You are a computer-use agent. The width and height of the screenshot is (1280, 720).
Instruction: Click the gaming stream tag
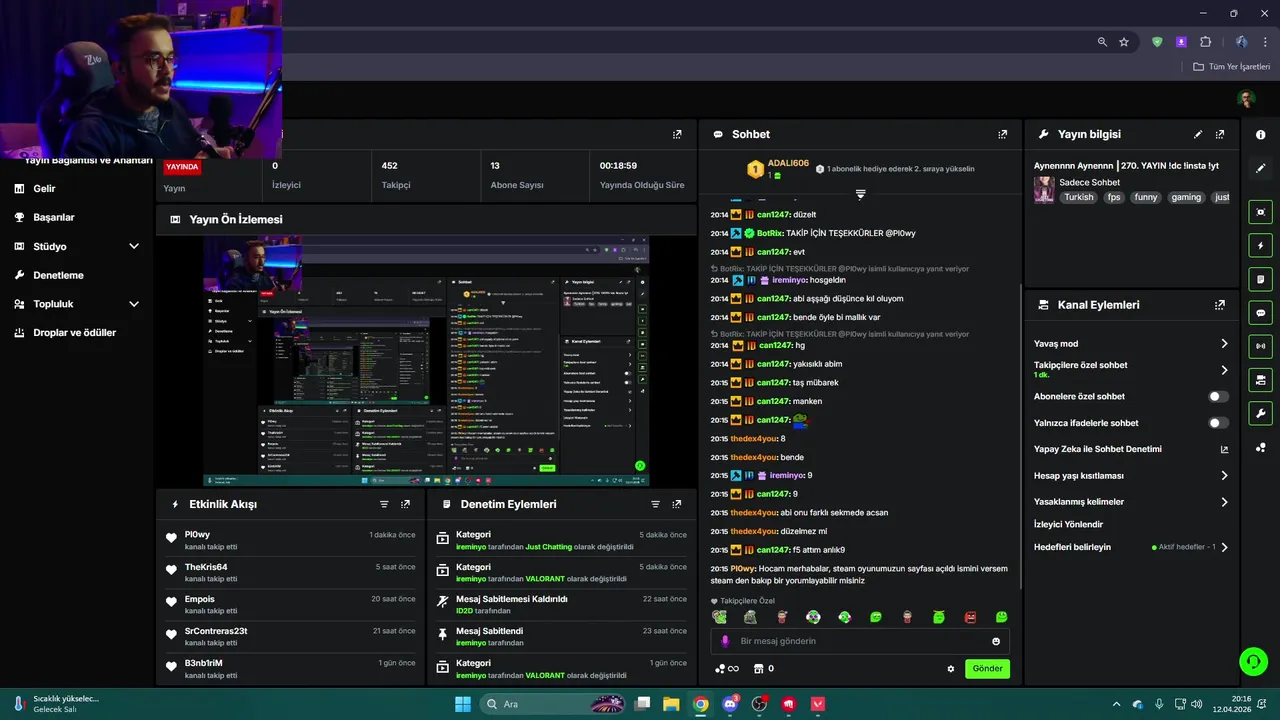(x=1186, y=197)
